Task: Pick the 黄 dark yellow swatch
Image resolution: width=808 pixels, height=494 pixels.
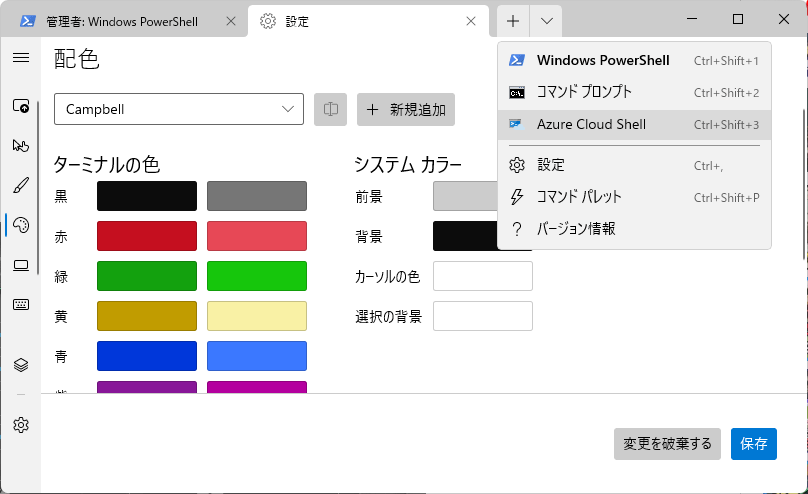Action: click(x=147, y=316)
